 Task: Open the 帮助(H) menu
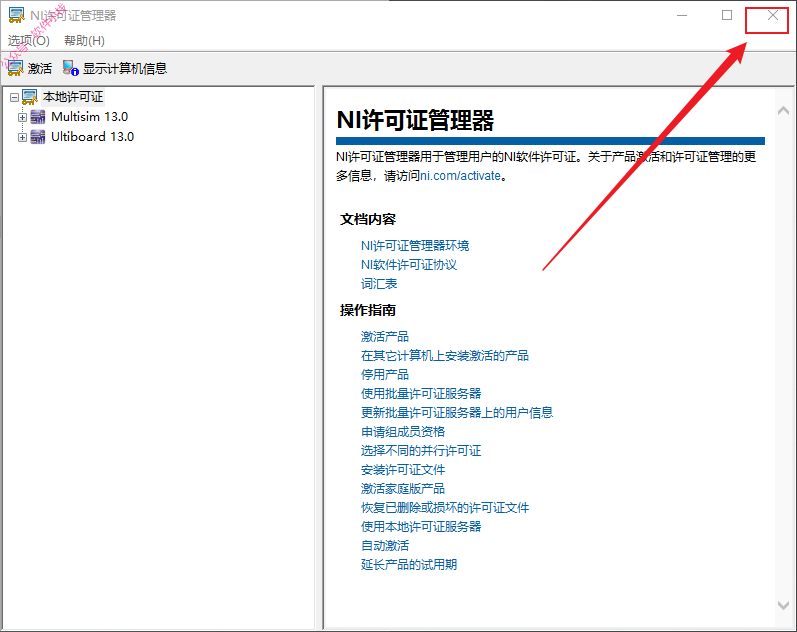pyautogui.click(x=84, y=41)
